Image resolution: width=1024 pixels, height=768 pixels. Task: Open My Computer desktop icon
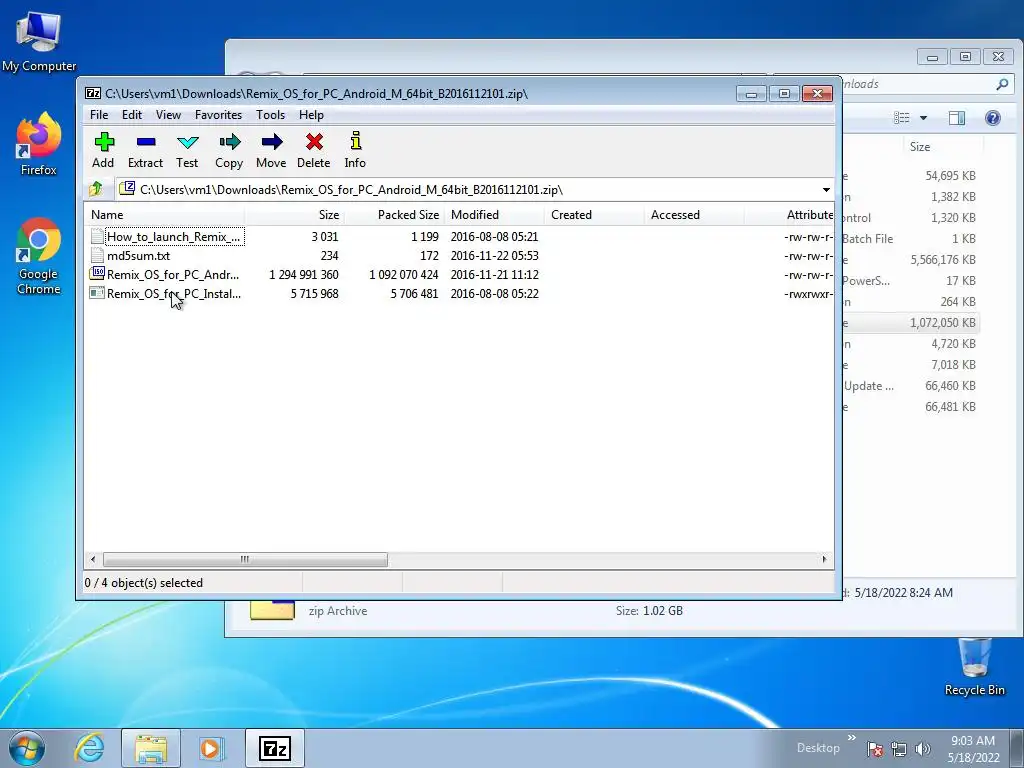39,41
